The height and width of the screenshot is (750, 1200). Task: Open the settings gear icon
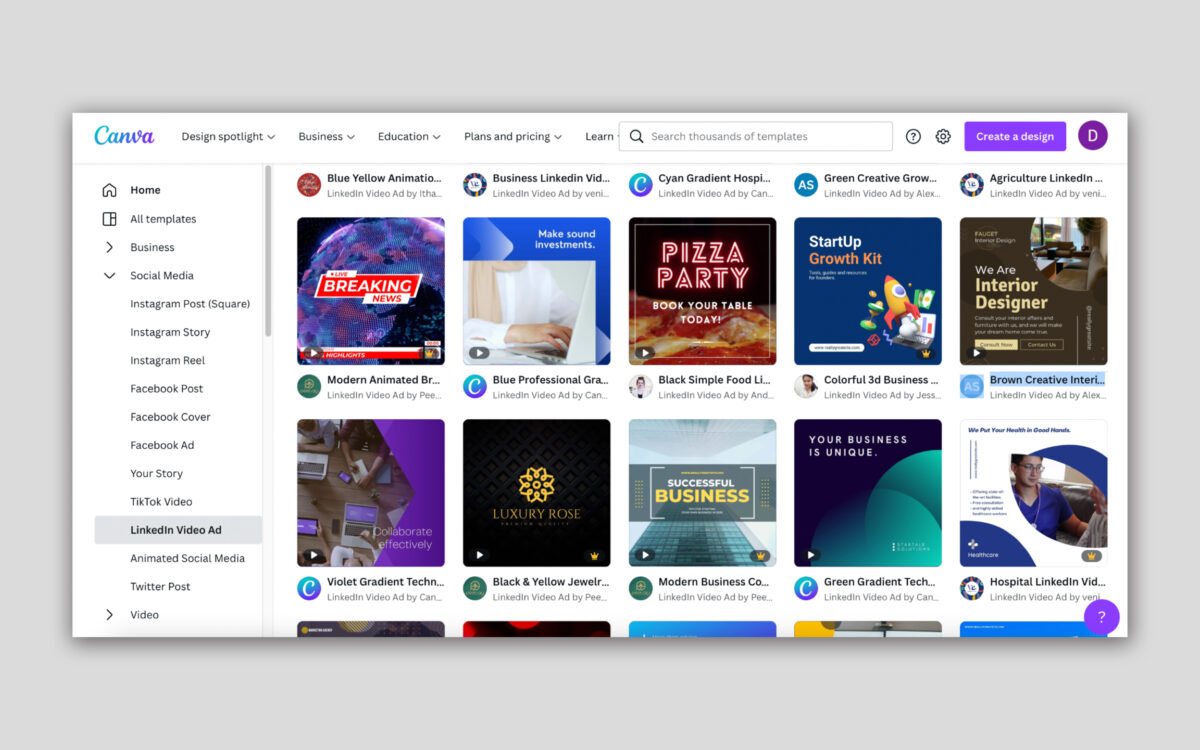[942, 136]
